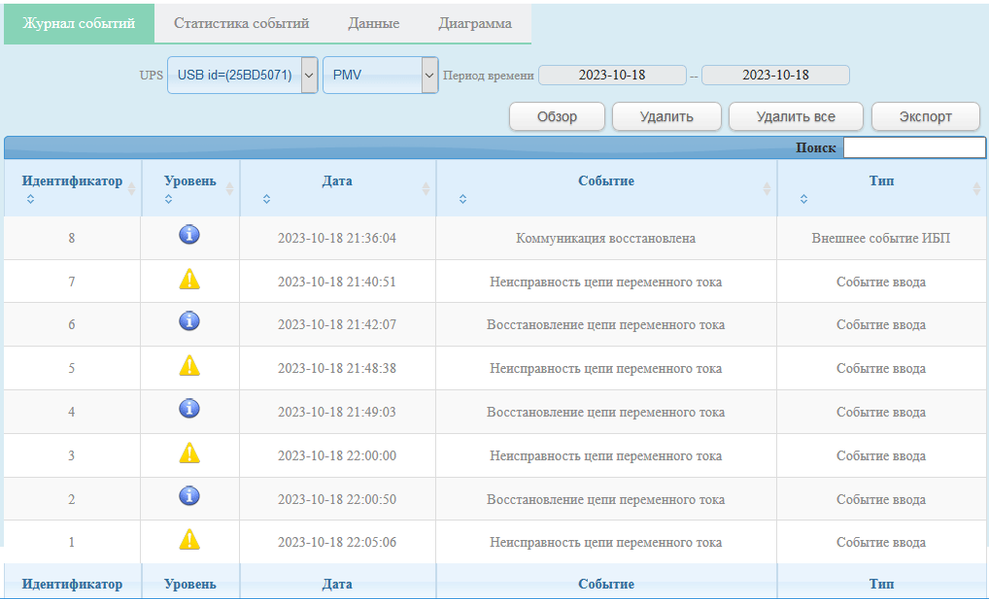Click the warning triangle icon for event 3
Screen dimensions: 989x599
[x=189, y=453]
